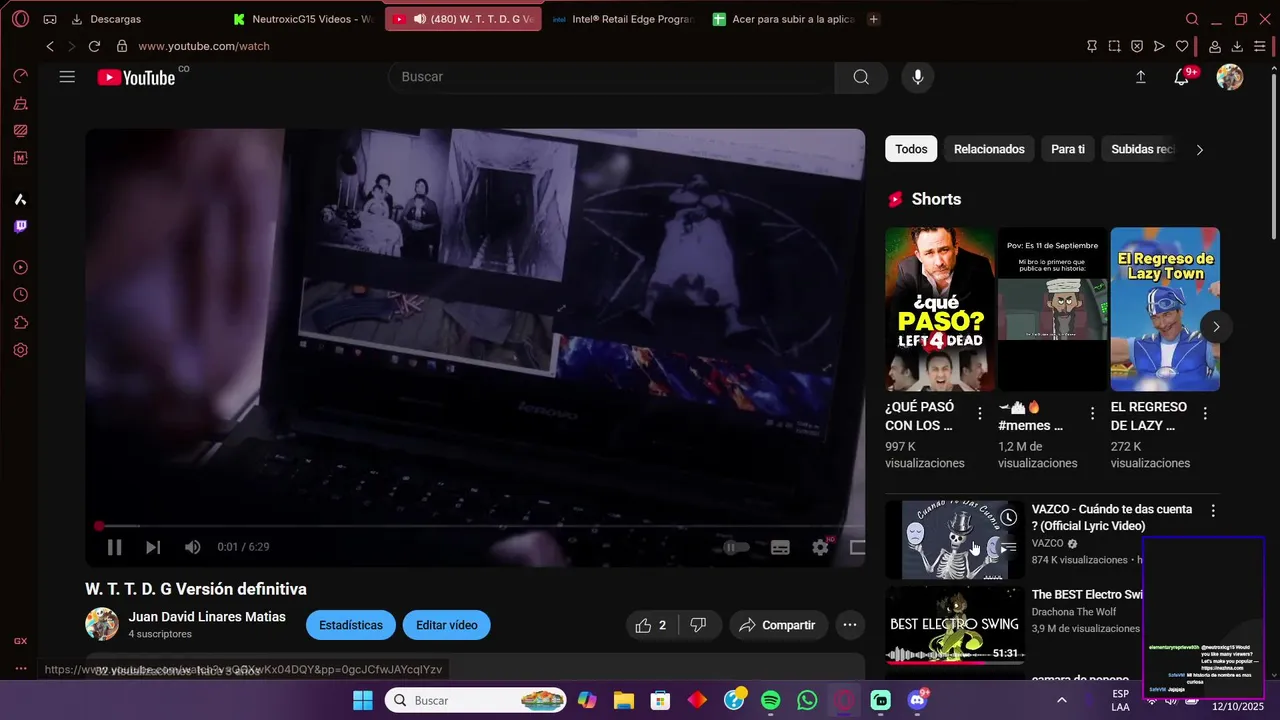Open YouTube guide hamburger menu

click(x=67, y=77)
